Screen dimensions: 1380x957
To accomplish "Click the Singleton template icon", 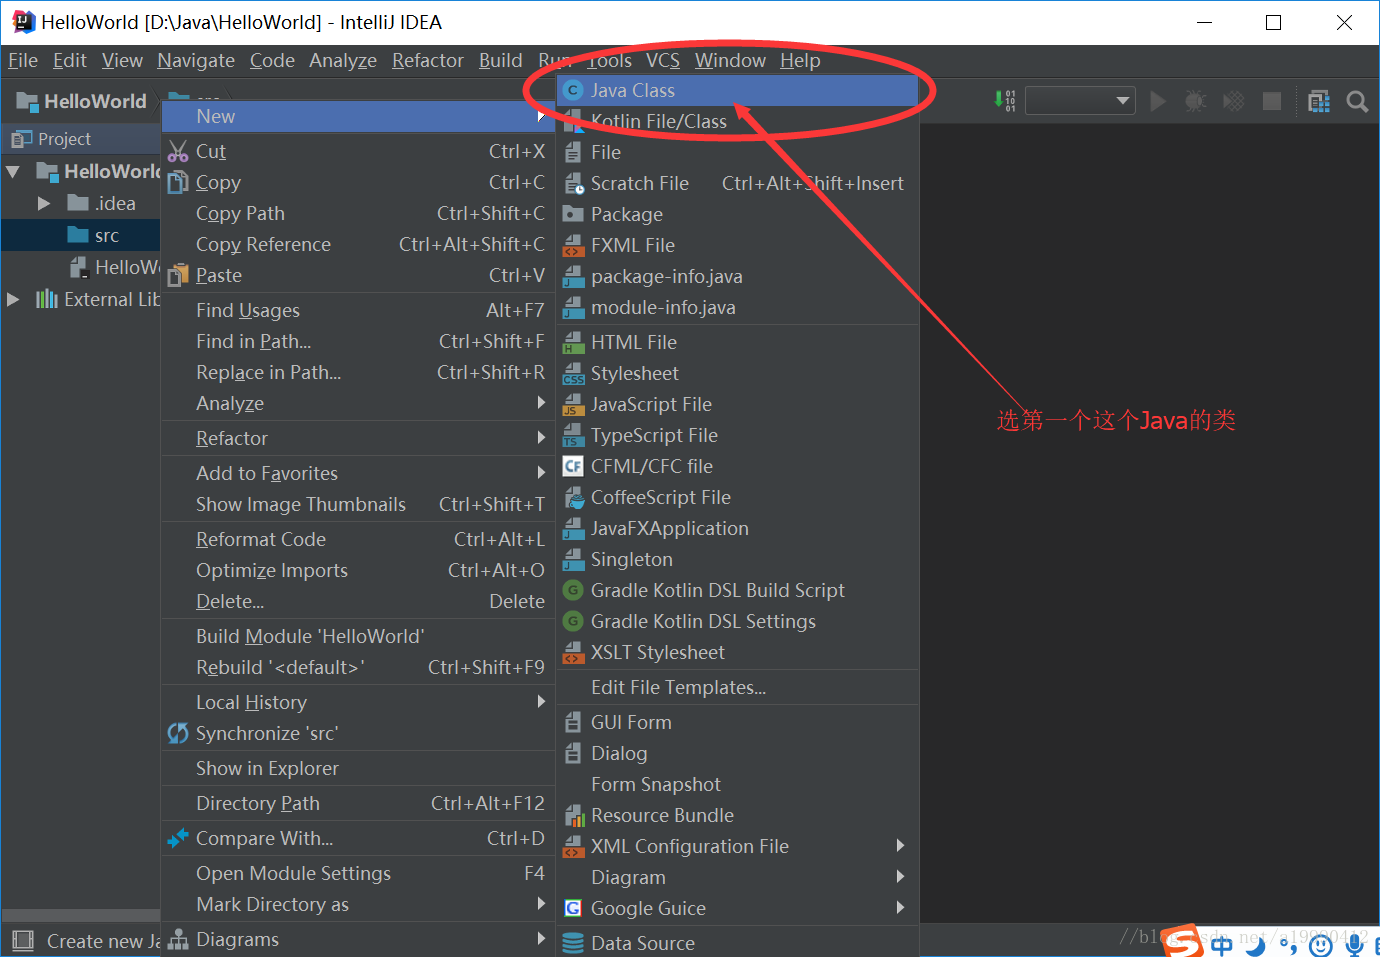I will click(573, 559).
